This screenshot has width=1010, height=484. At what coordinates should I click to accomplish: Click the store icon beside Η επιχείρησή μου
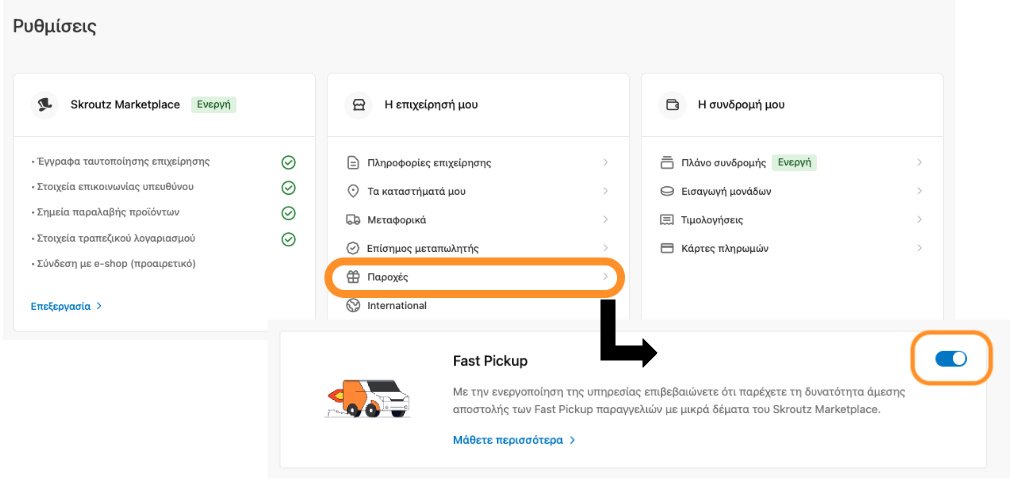point(359,104)
